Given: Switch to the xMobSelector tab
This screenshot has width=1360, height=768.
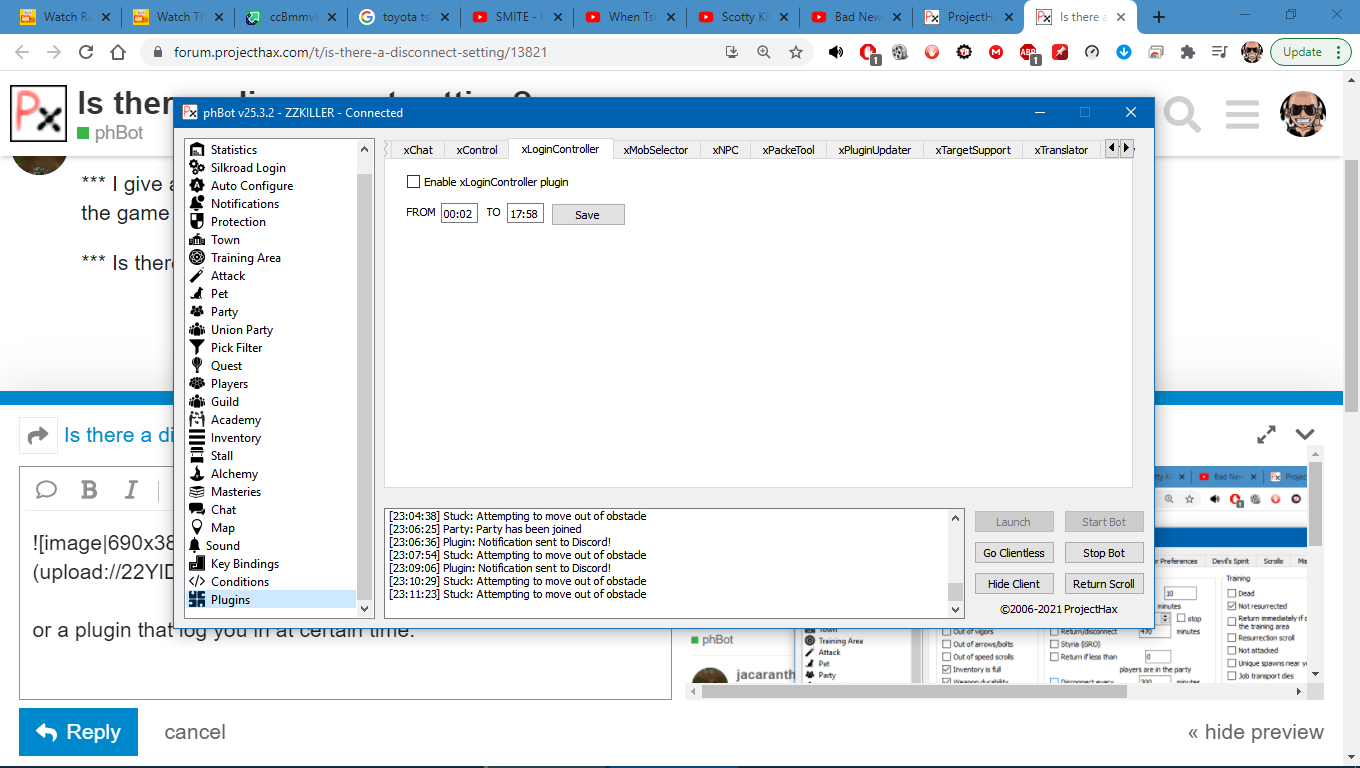Looking at the screenshot, I should click(655, 150).
